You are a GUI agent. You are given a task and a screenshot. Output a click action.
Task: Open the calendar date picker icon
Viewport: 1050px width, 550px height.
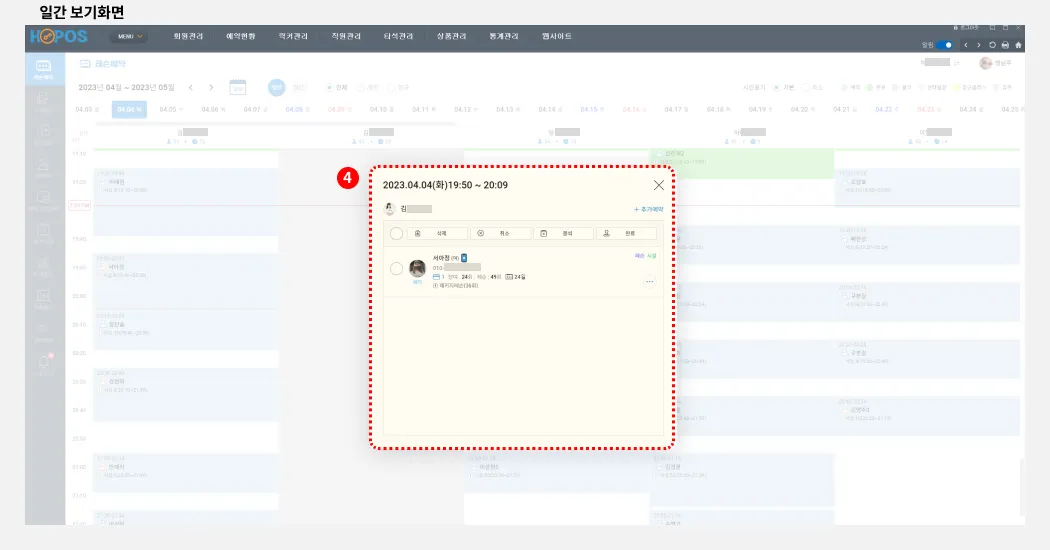[x=238, y=87]
